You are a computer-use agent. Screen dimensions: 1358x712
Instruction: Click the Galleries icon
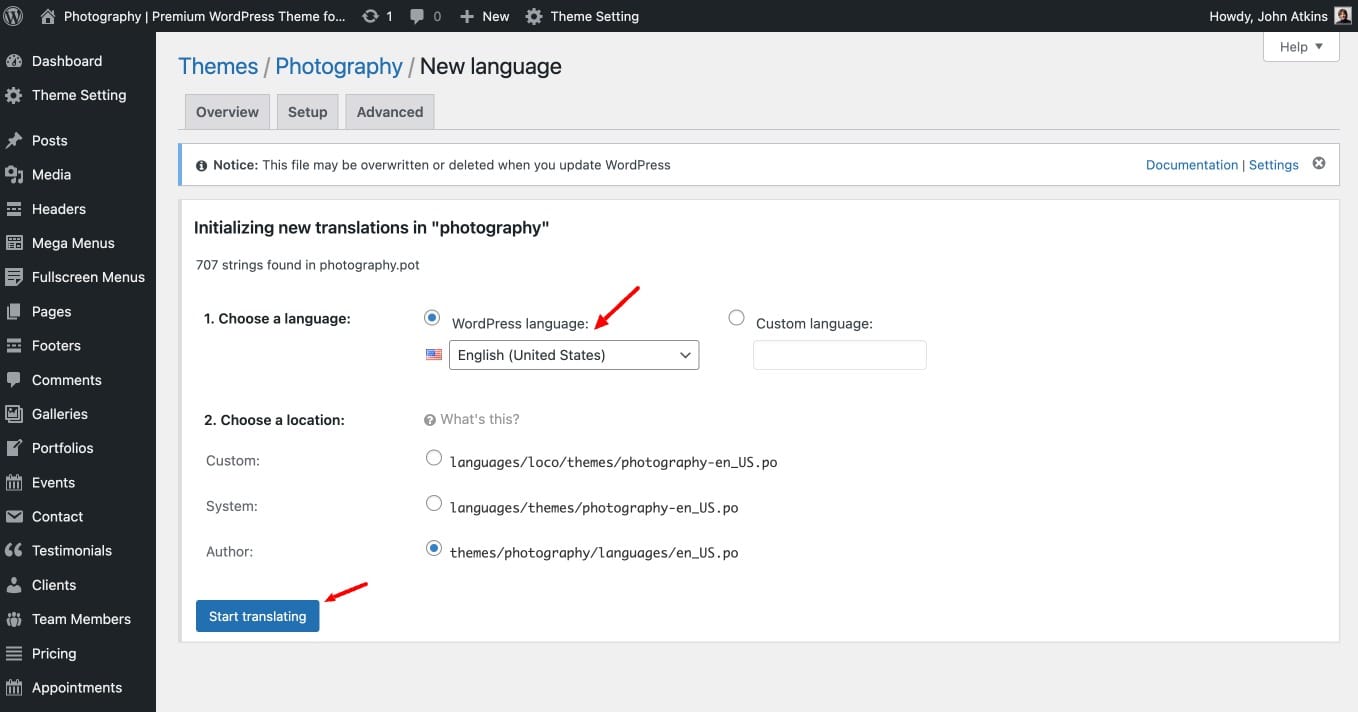[14, 414]
